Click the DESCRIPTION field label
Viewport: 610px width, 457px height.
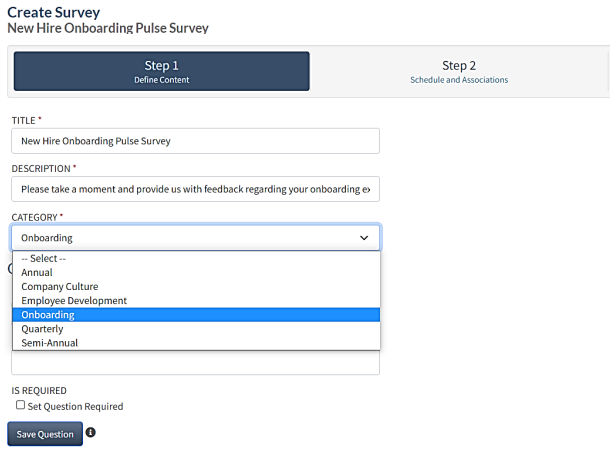(x=41, y=168)
